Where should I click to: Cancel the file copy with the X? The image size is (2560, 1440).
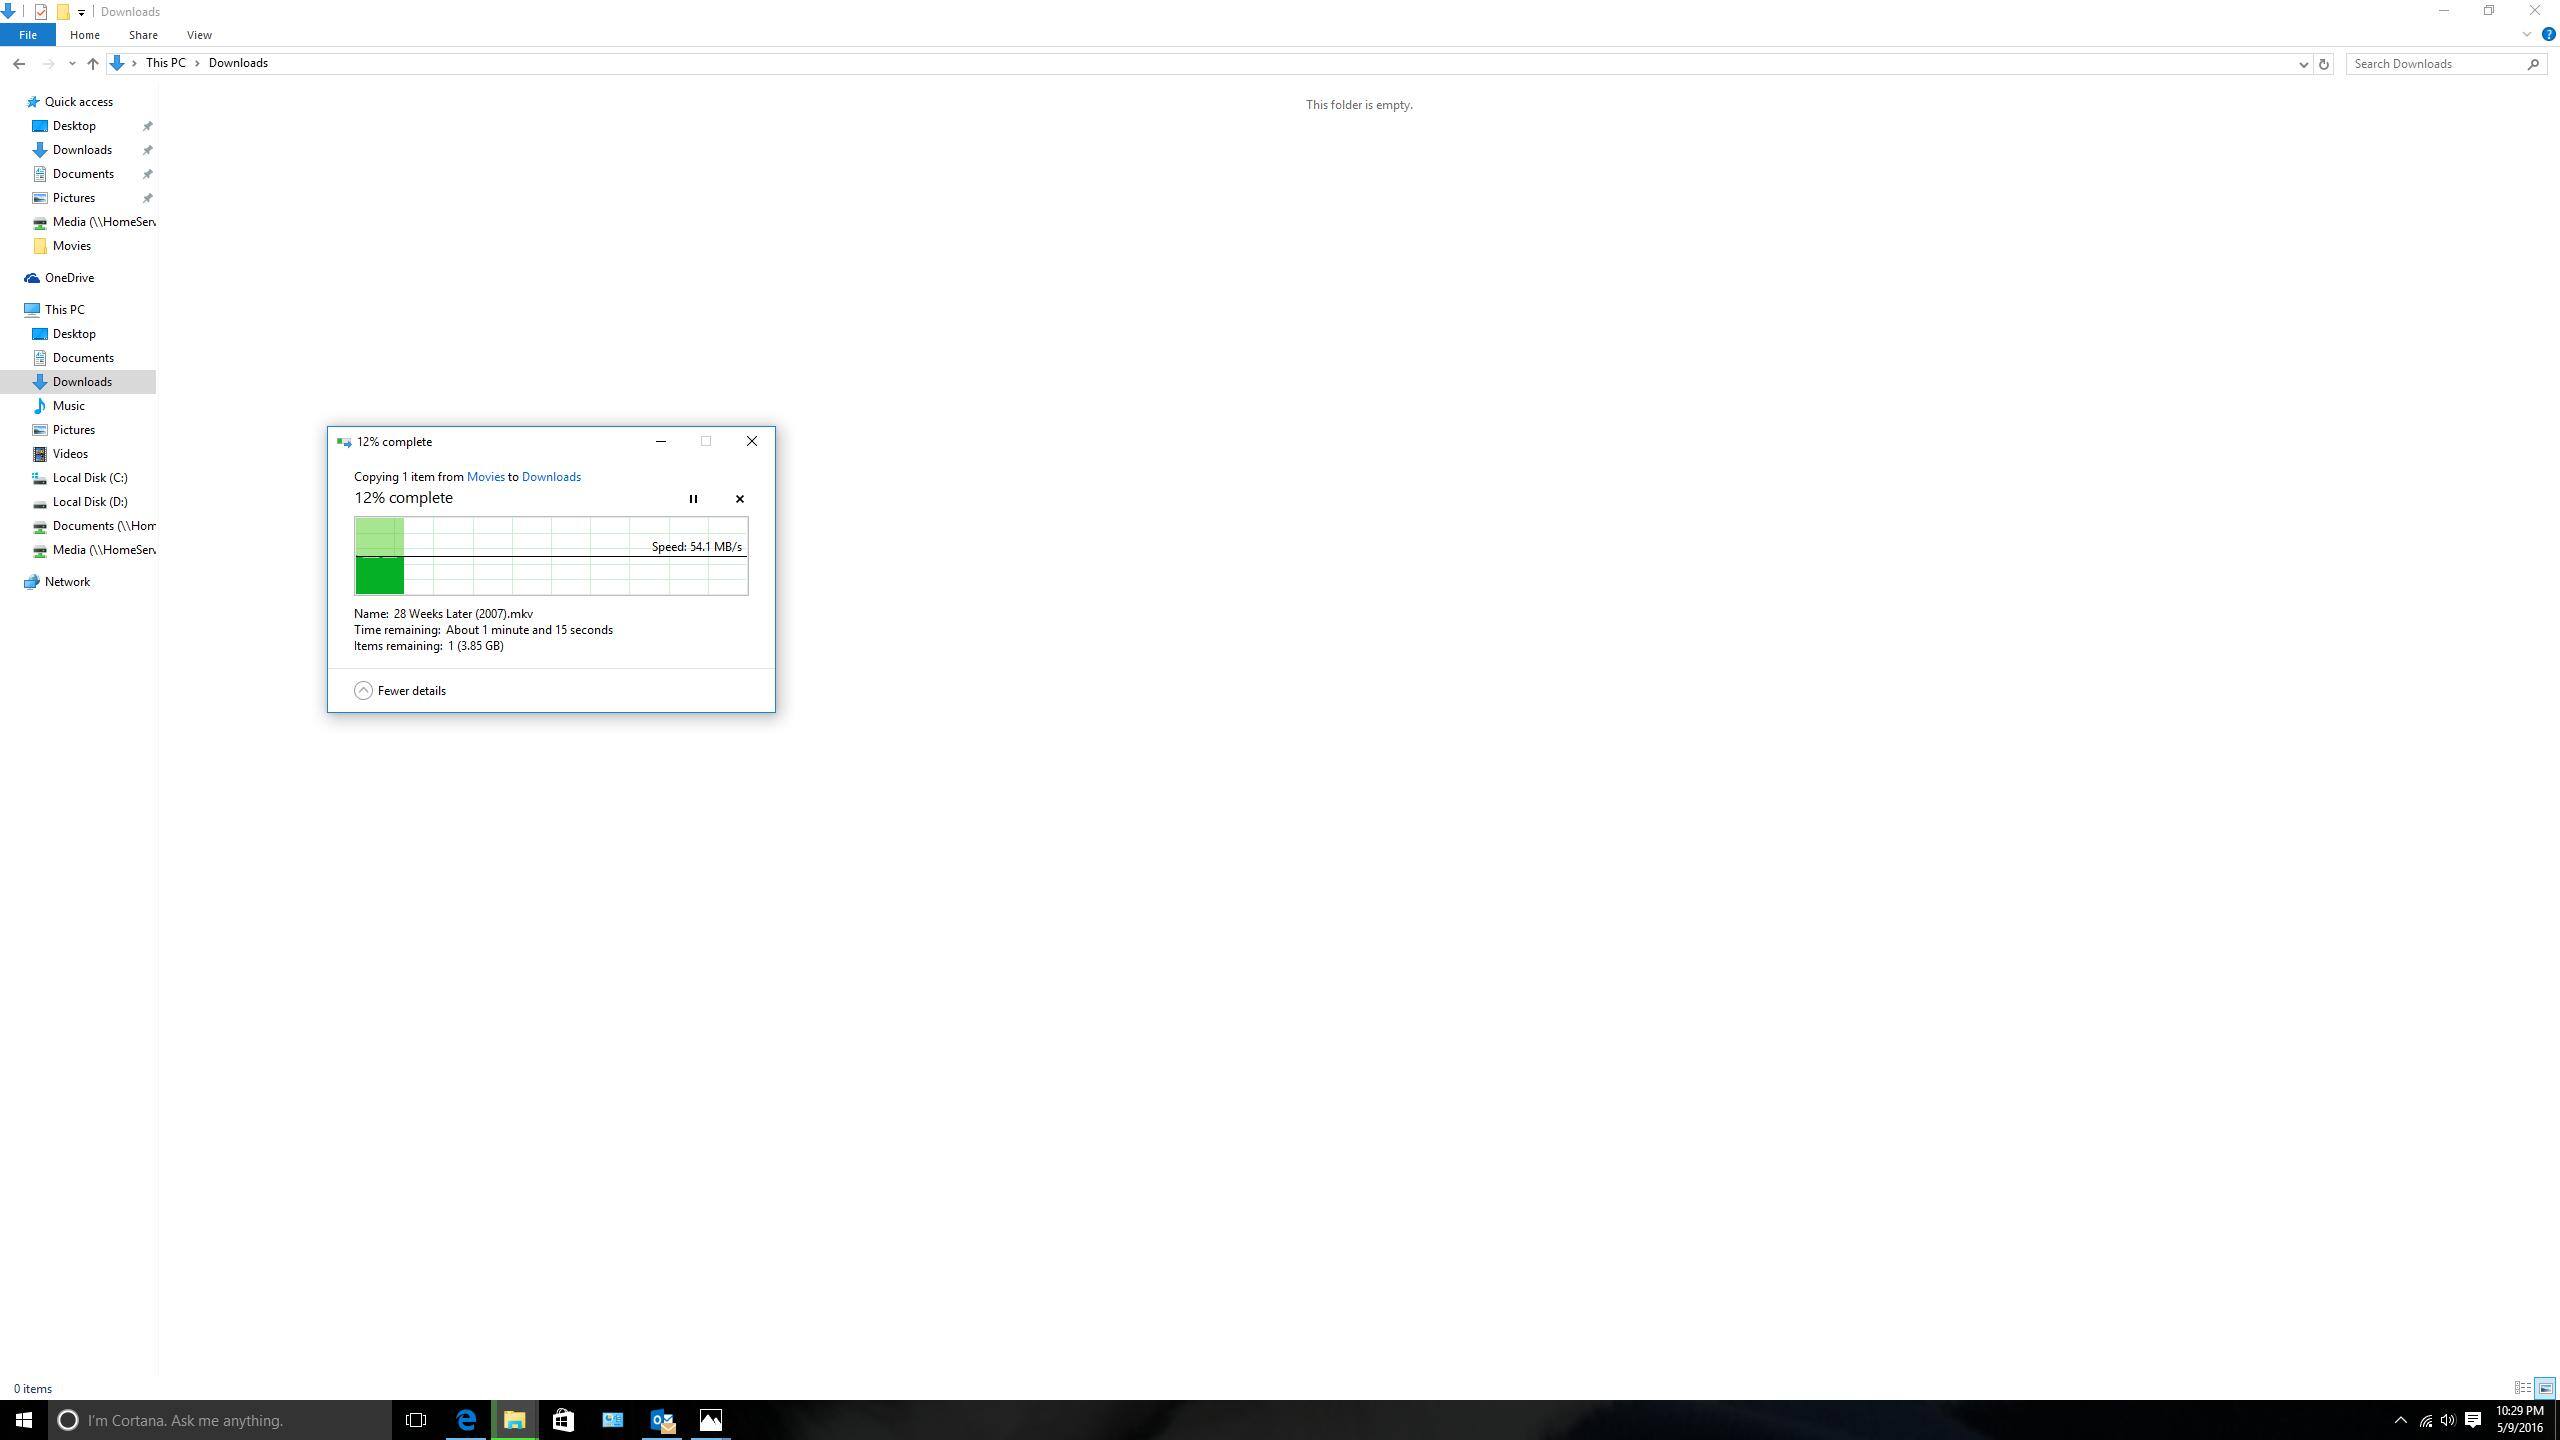pos(739,498)
